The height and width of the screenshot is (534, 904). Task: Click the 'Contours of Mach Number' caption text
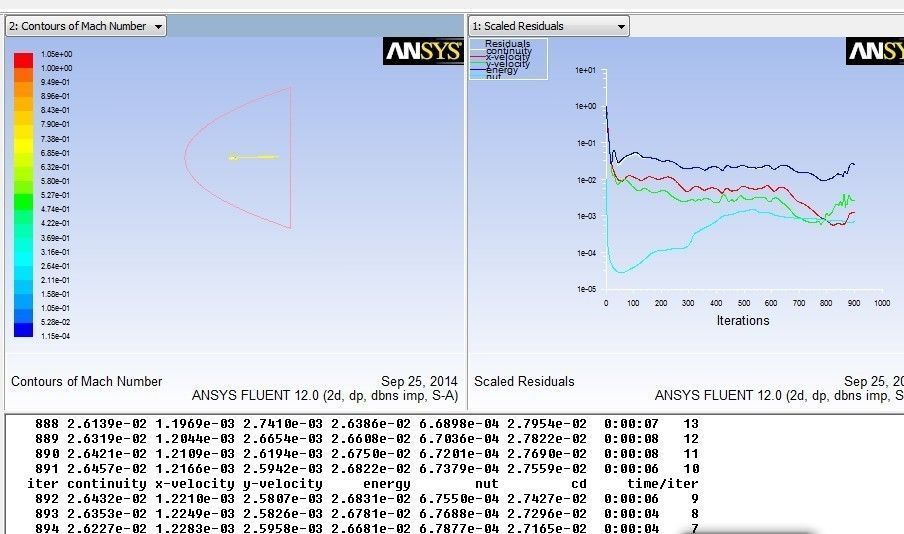86,381
